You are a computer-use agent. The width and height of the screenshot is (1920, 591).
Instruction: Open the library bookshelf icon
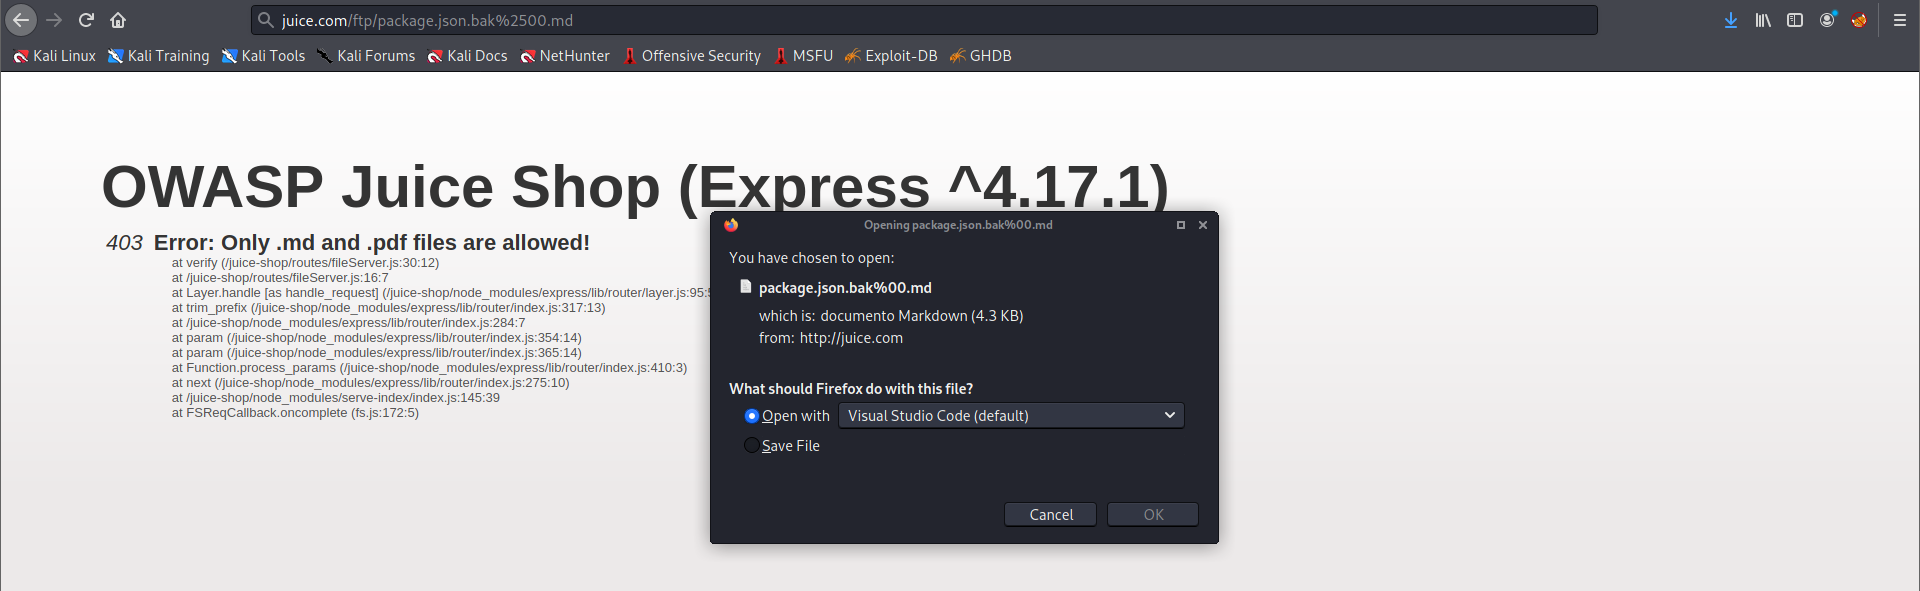click(x=1763, y=20)
